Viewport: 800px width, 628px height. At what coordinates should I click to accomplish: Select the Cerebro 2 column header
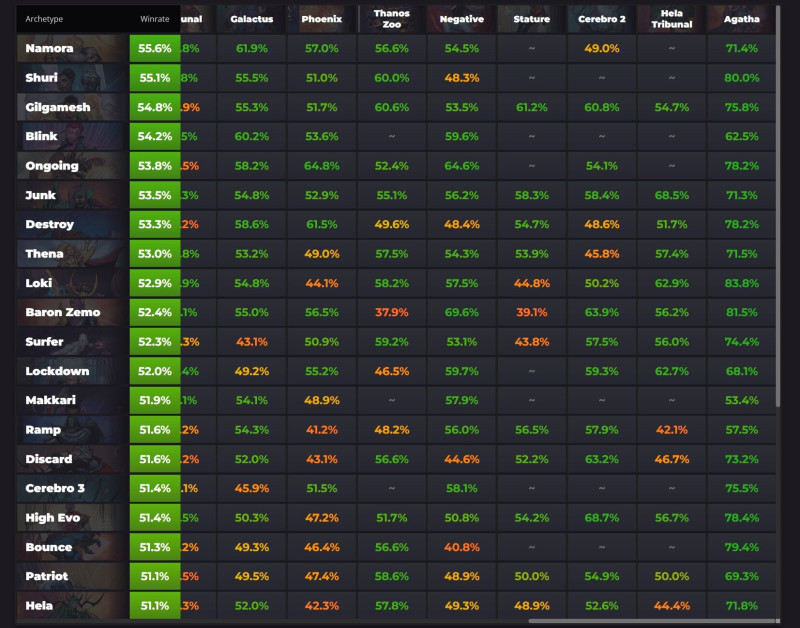(x=602, y=19)
